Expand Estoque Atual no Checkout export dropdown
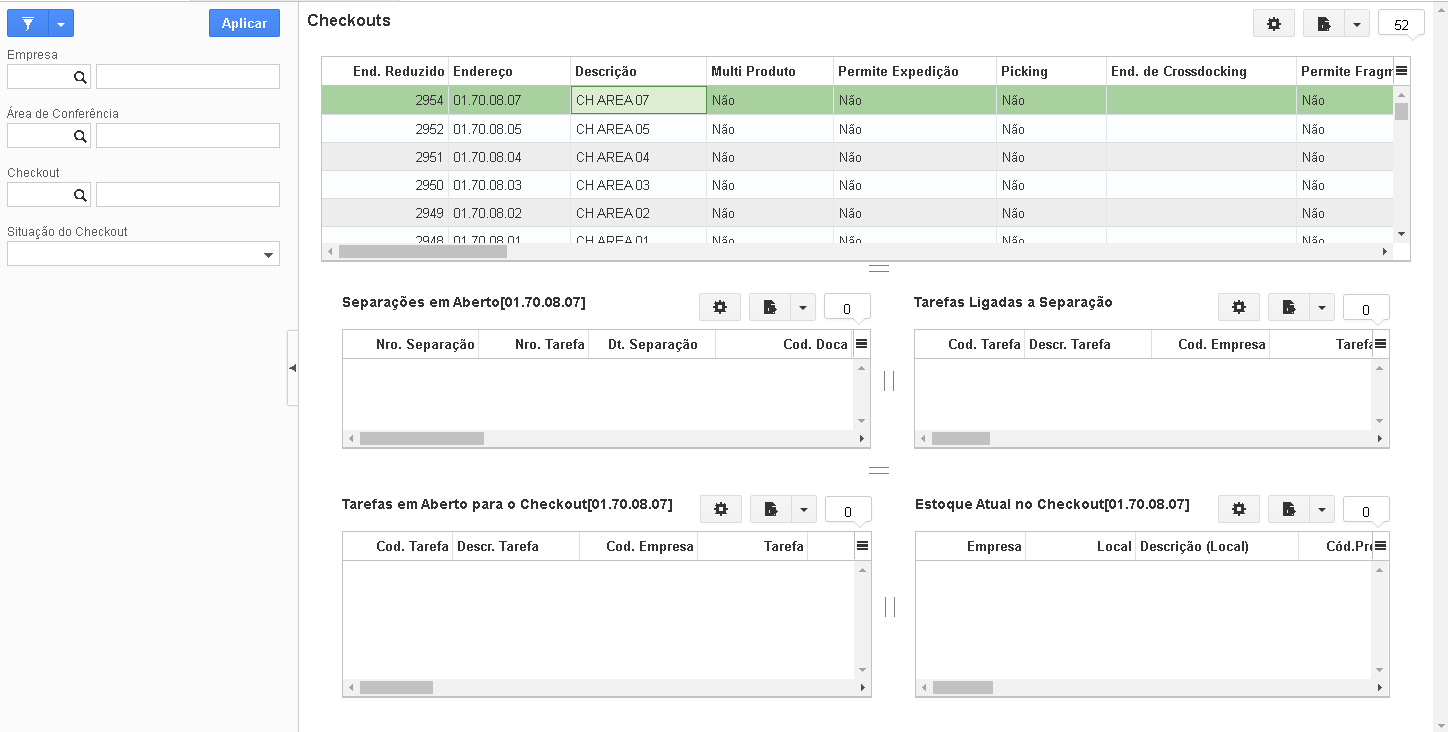1448x732 pixels. coord(1323,509)
